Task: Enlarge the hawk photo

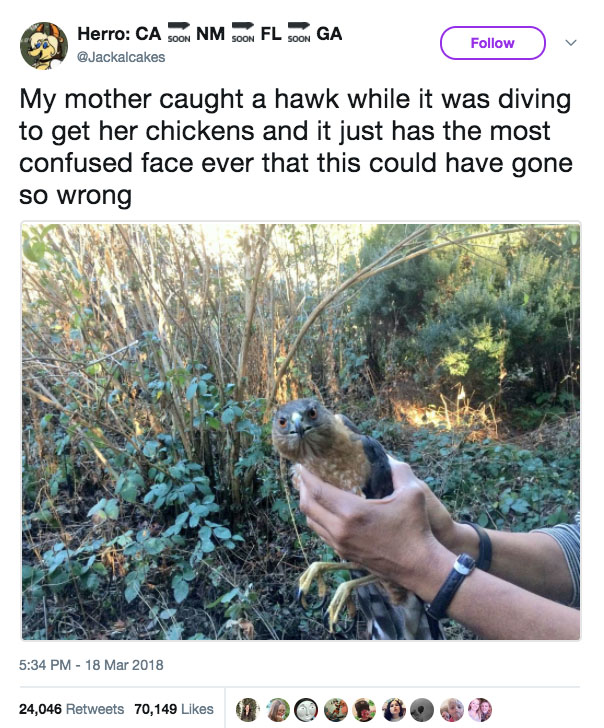Action: [301, 431]
